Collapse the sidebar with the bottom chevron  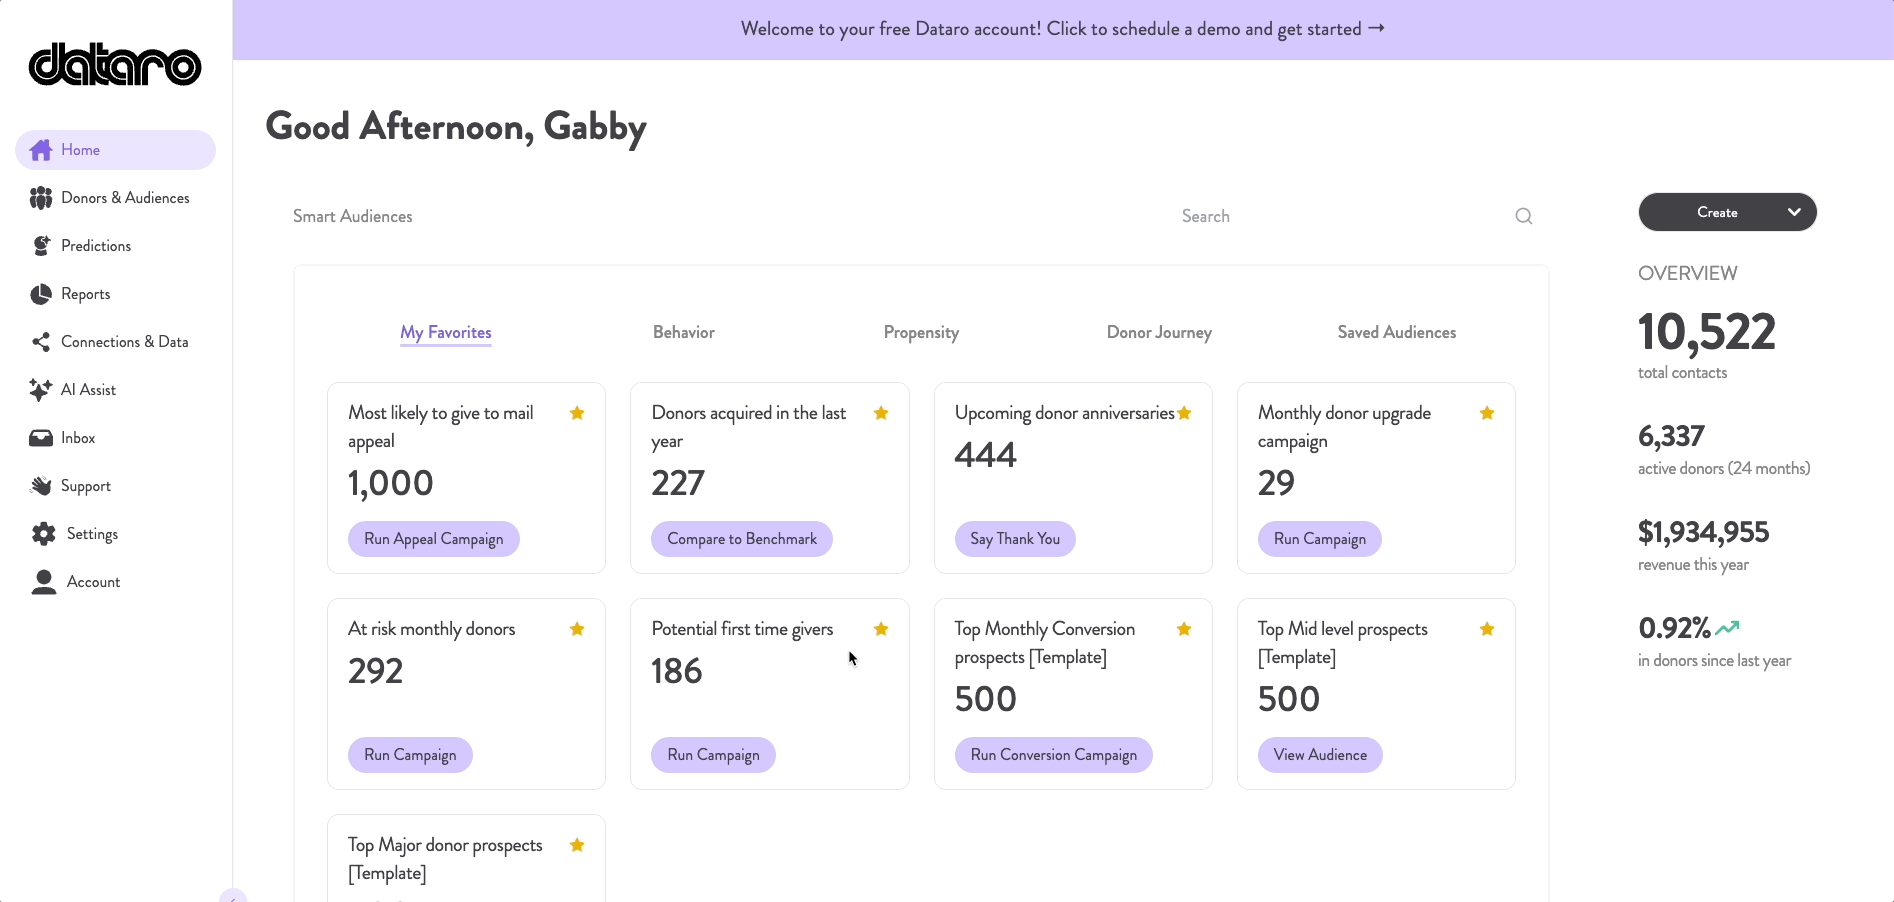233,896
